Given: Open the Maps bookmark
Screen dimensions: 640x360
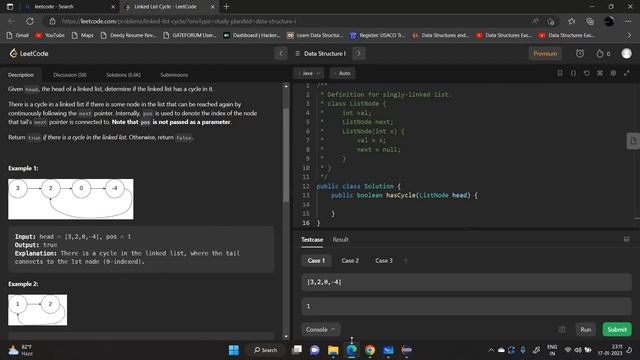Looking at the screenshot, I should 82,36.
